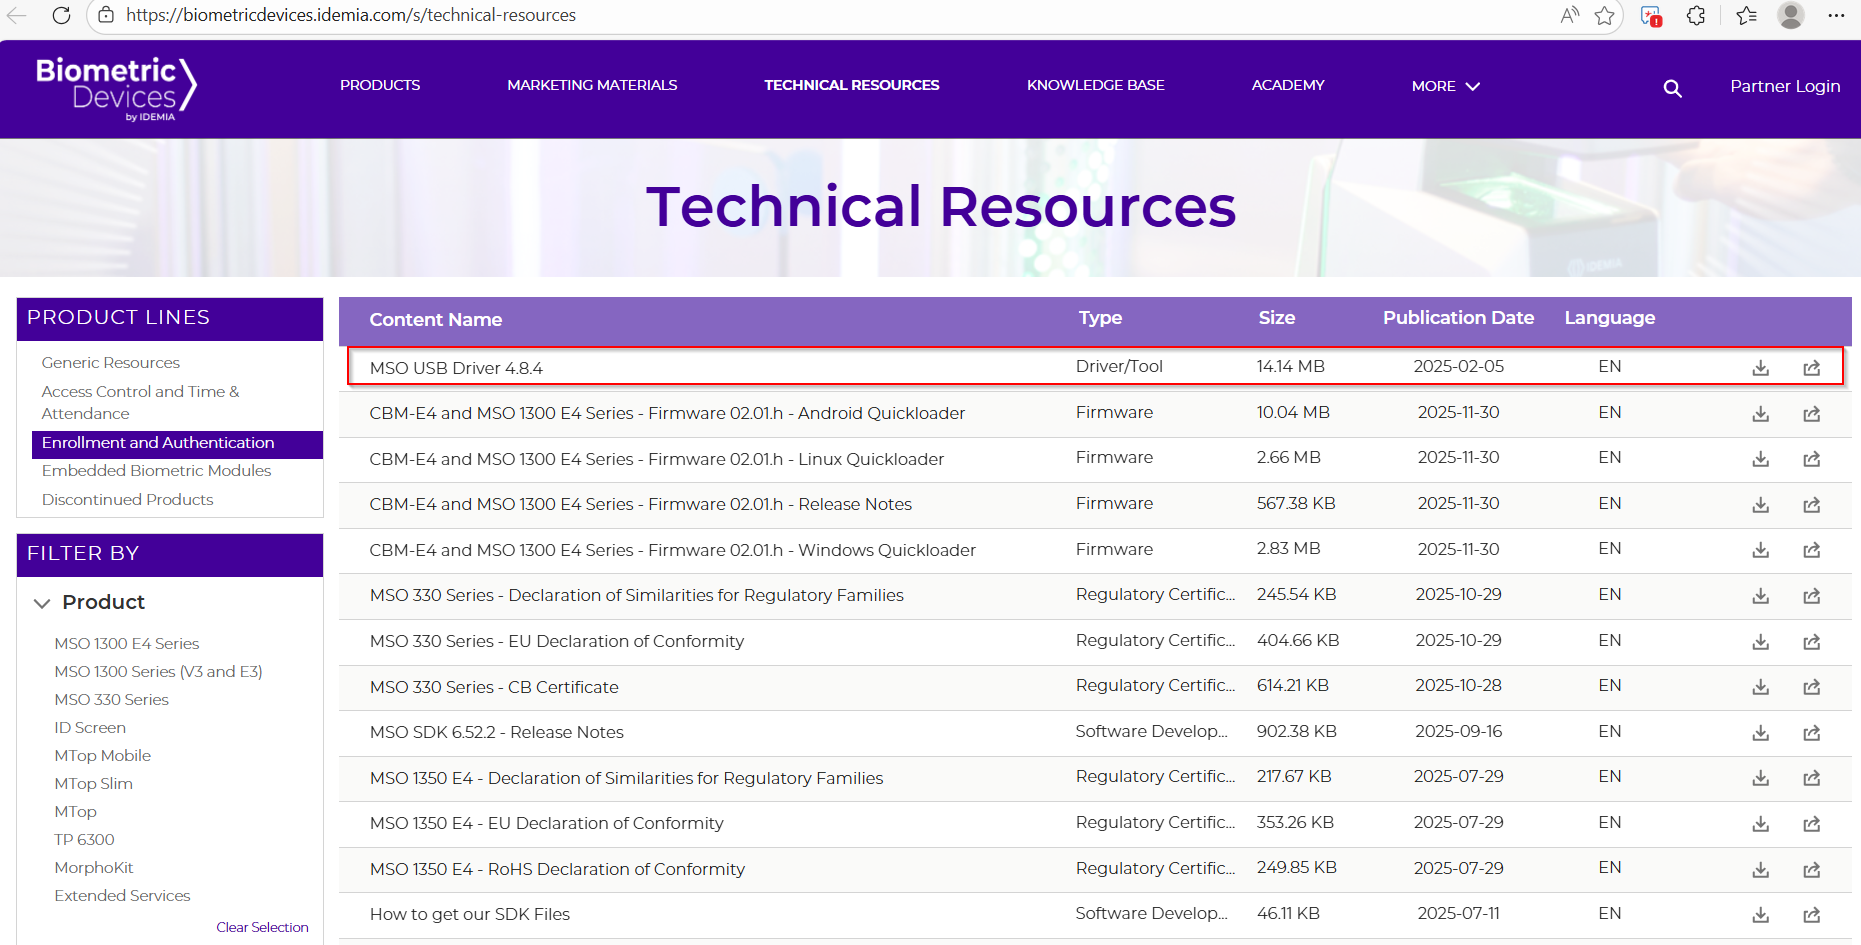Filter by Extended Services product
The width and height of the screenshot is (1861, 945).
tap(122, 896)
